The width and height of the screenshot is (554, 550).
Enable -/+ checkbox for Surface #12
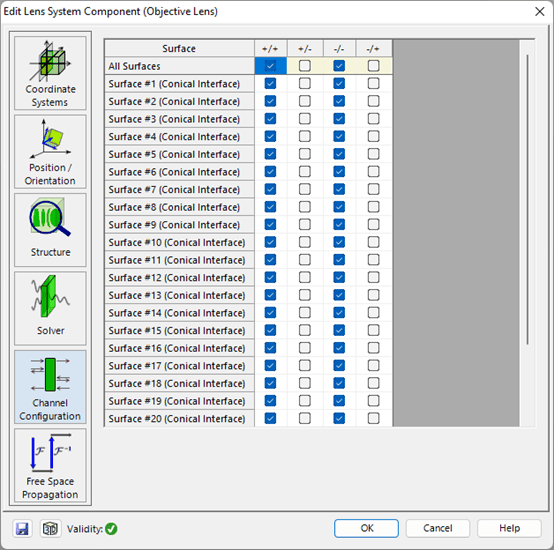373,277
